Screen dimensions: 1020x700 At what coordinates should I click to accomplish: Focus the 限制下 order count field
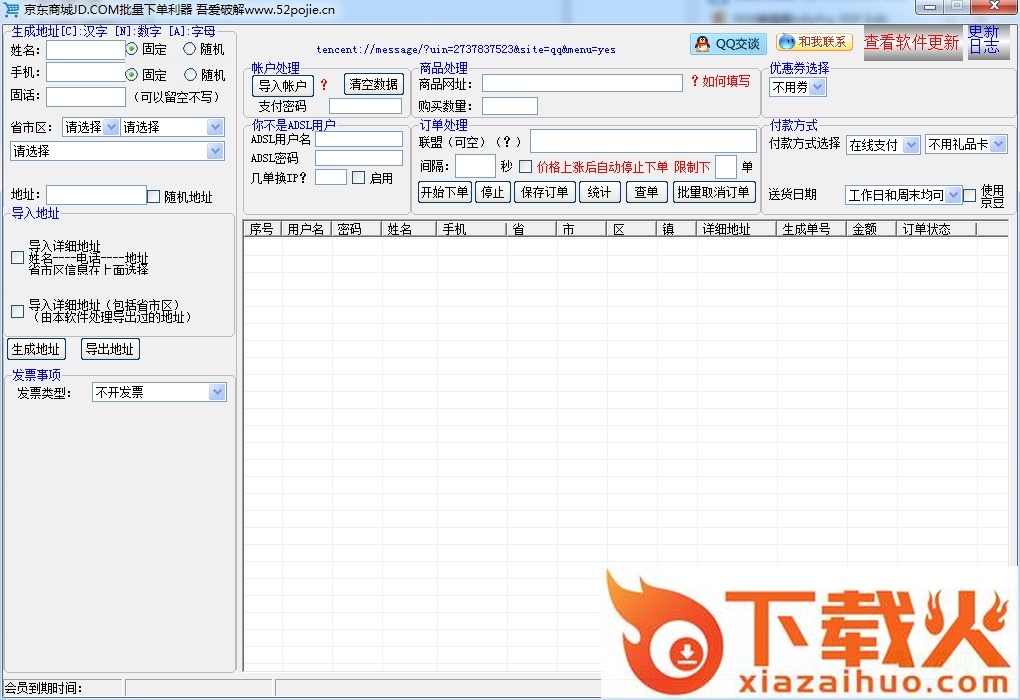[726, 167]
